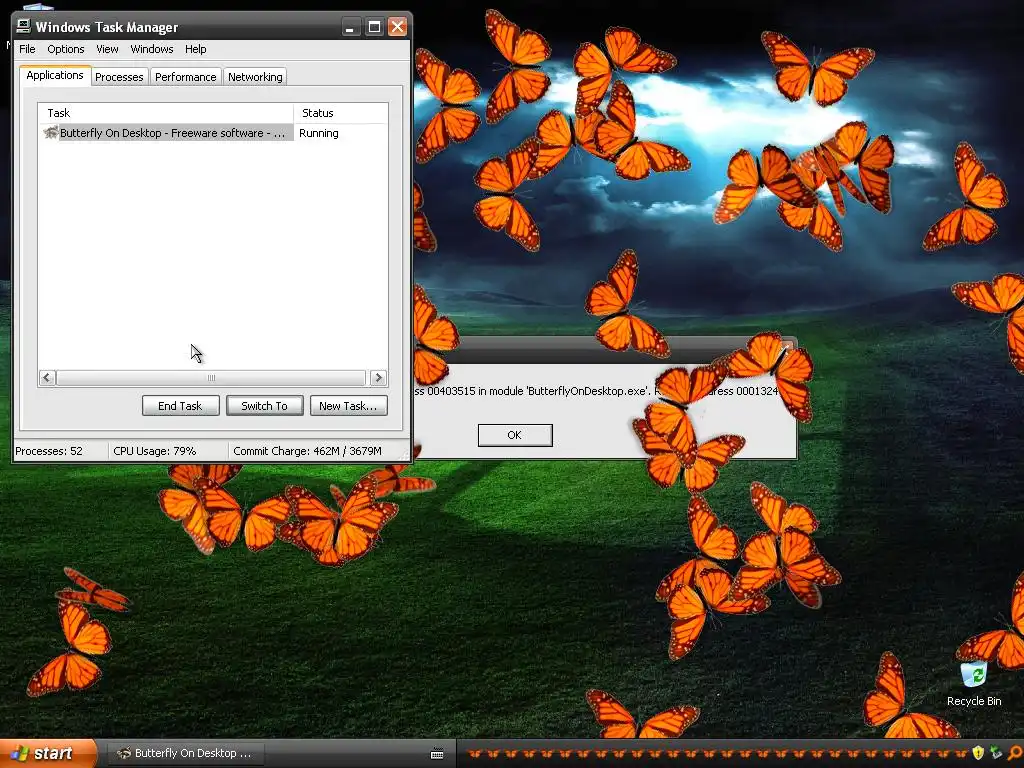Switch to the Networking tab
Screen dimensions: 1024x768
[x=255, y=77]
